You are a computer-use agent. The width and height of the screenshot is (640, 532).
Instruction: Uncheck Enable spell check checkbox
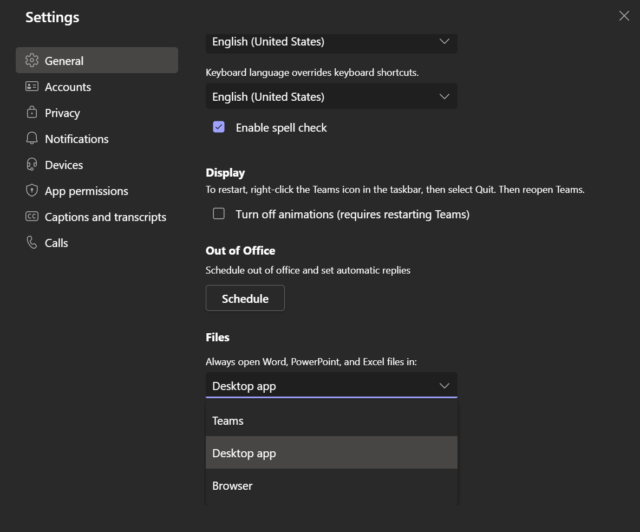[219, 128]
